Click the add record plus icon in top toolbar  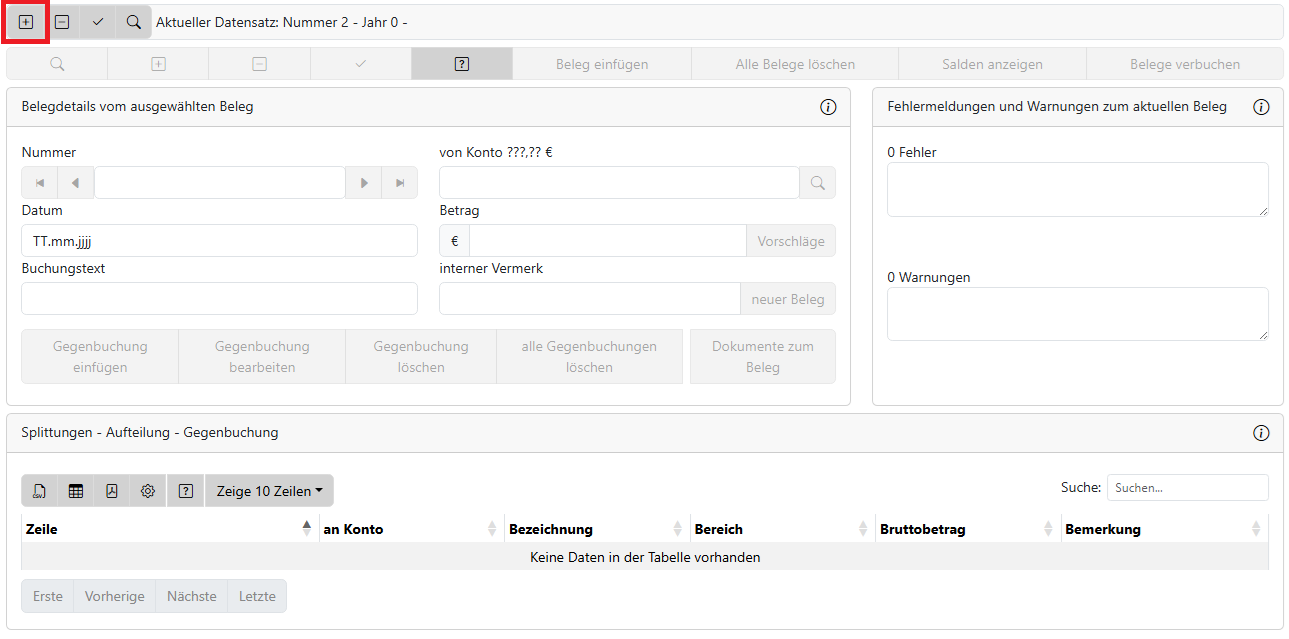[26, 22]
